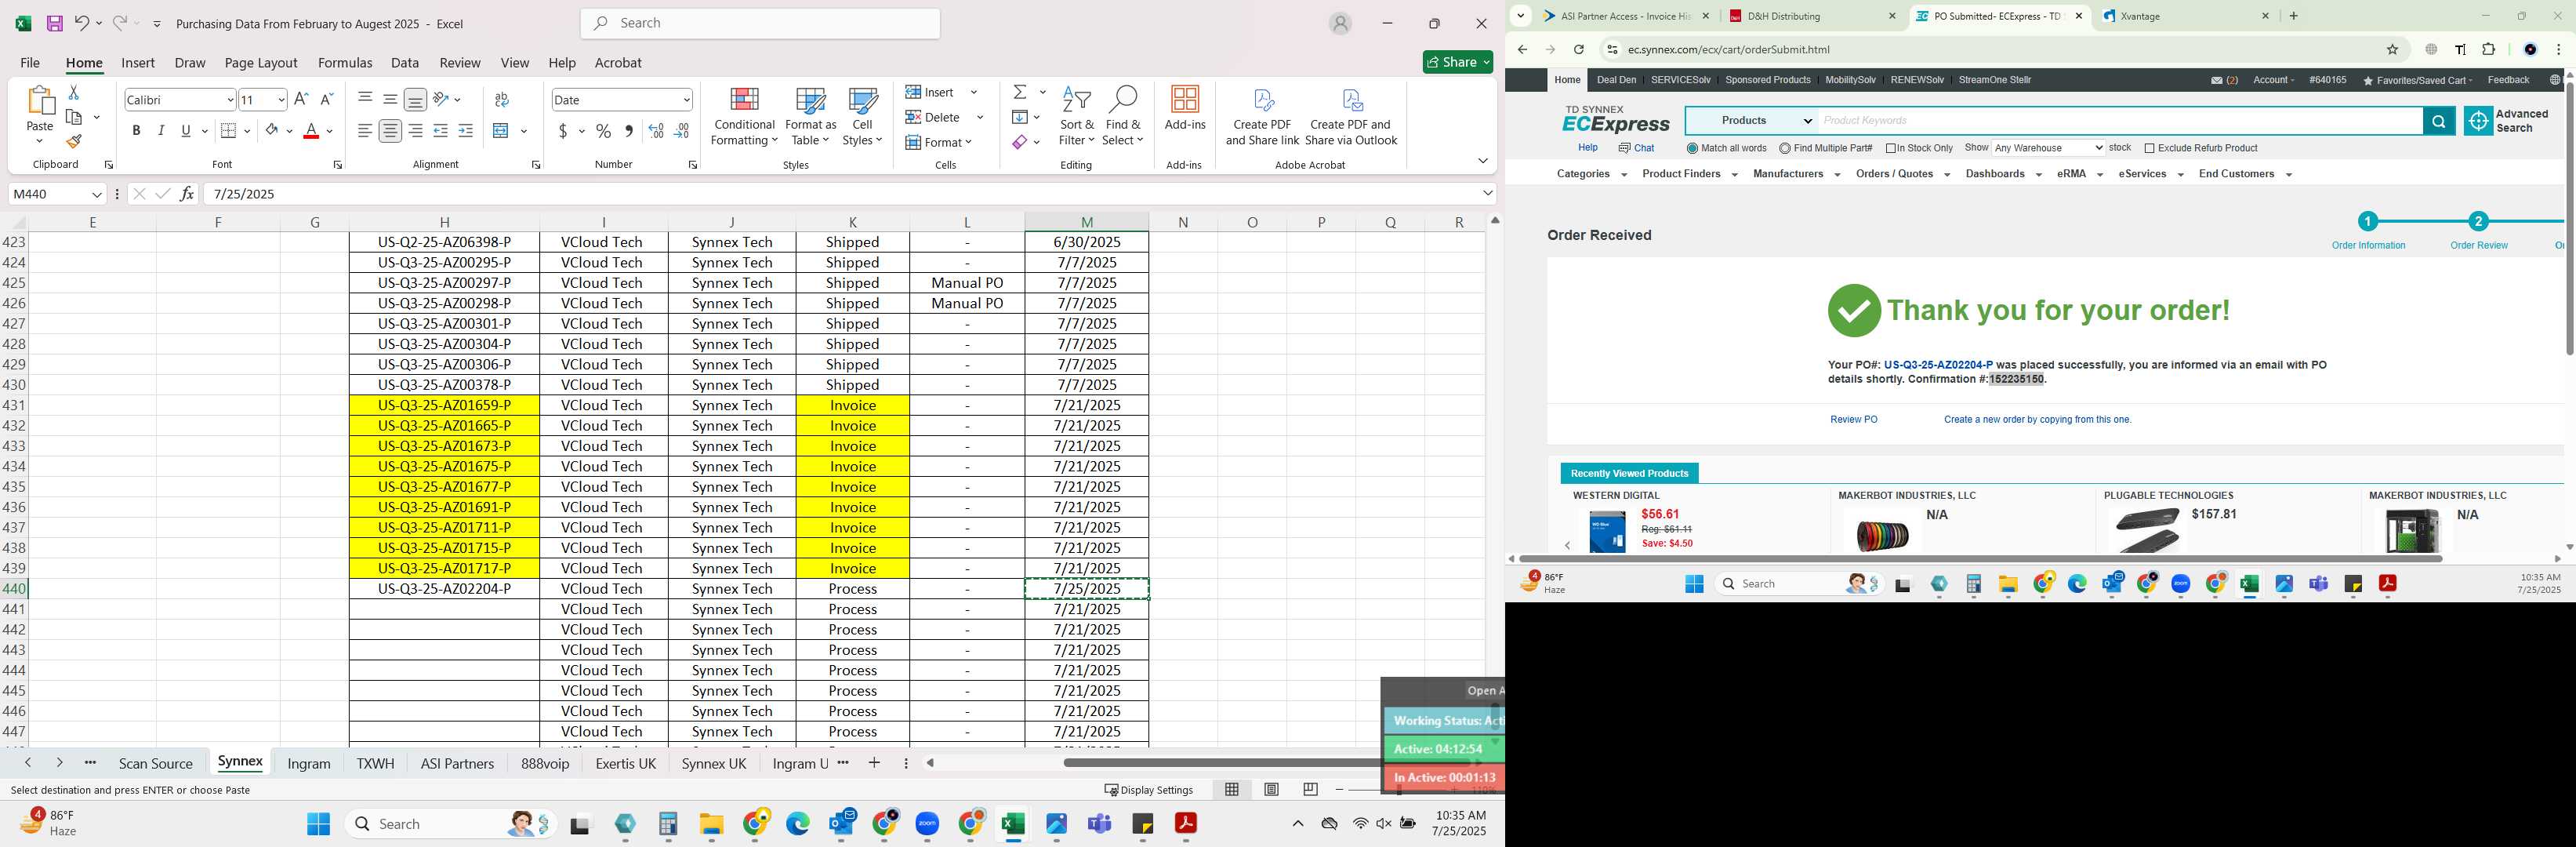Create PDF and Share link
This screenshot has height=847, width=2576.
(x=1262, y=117)
